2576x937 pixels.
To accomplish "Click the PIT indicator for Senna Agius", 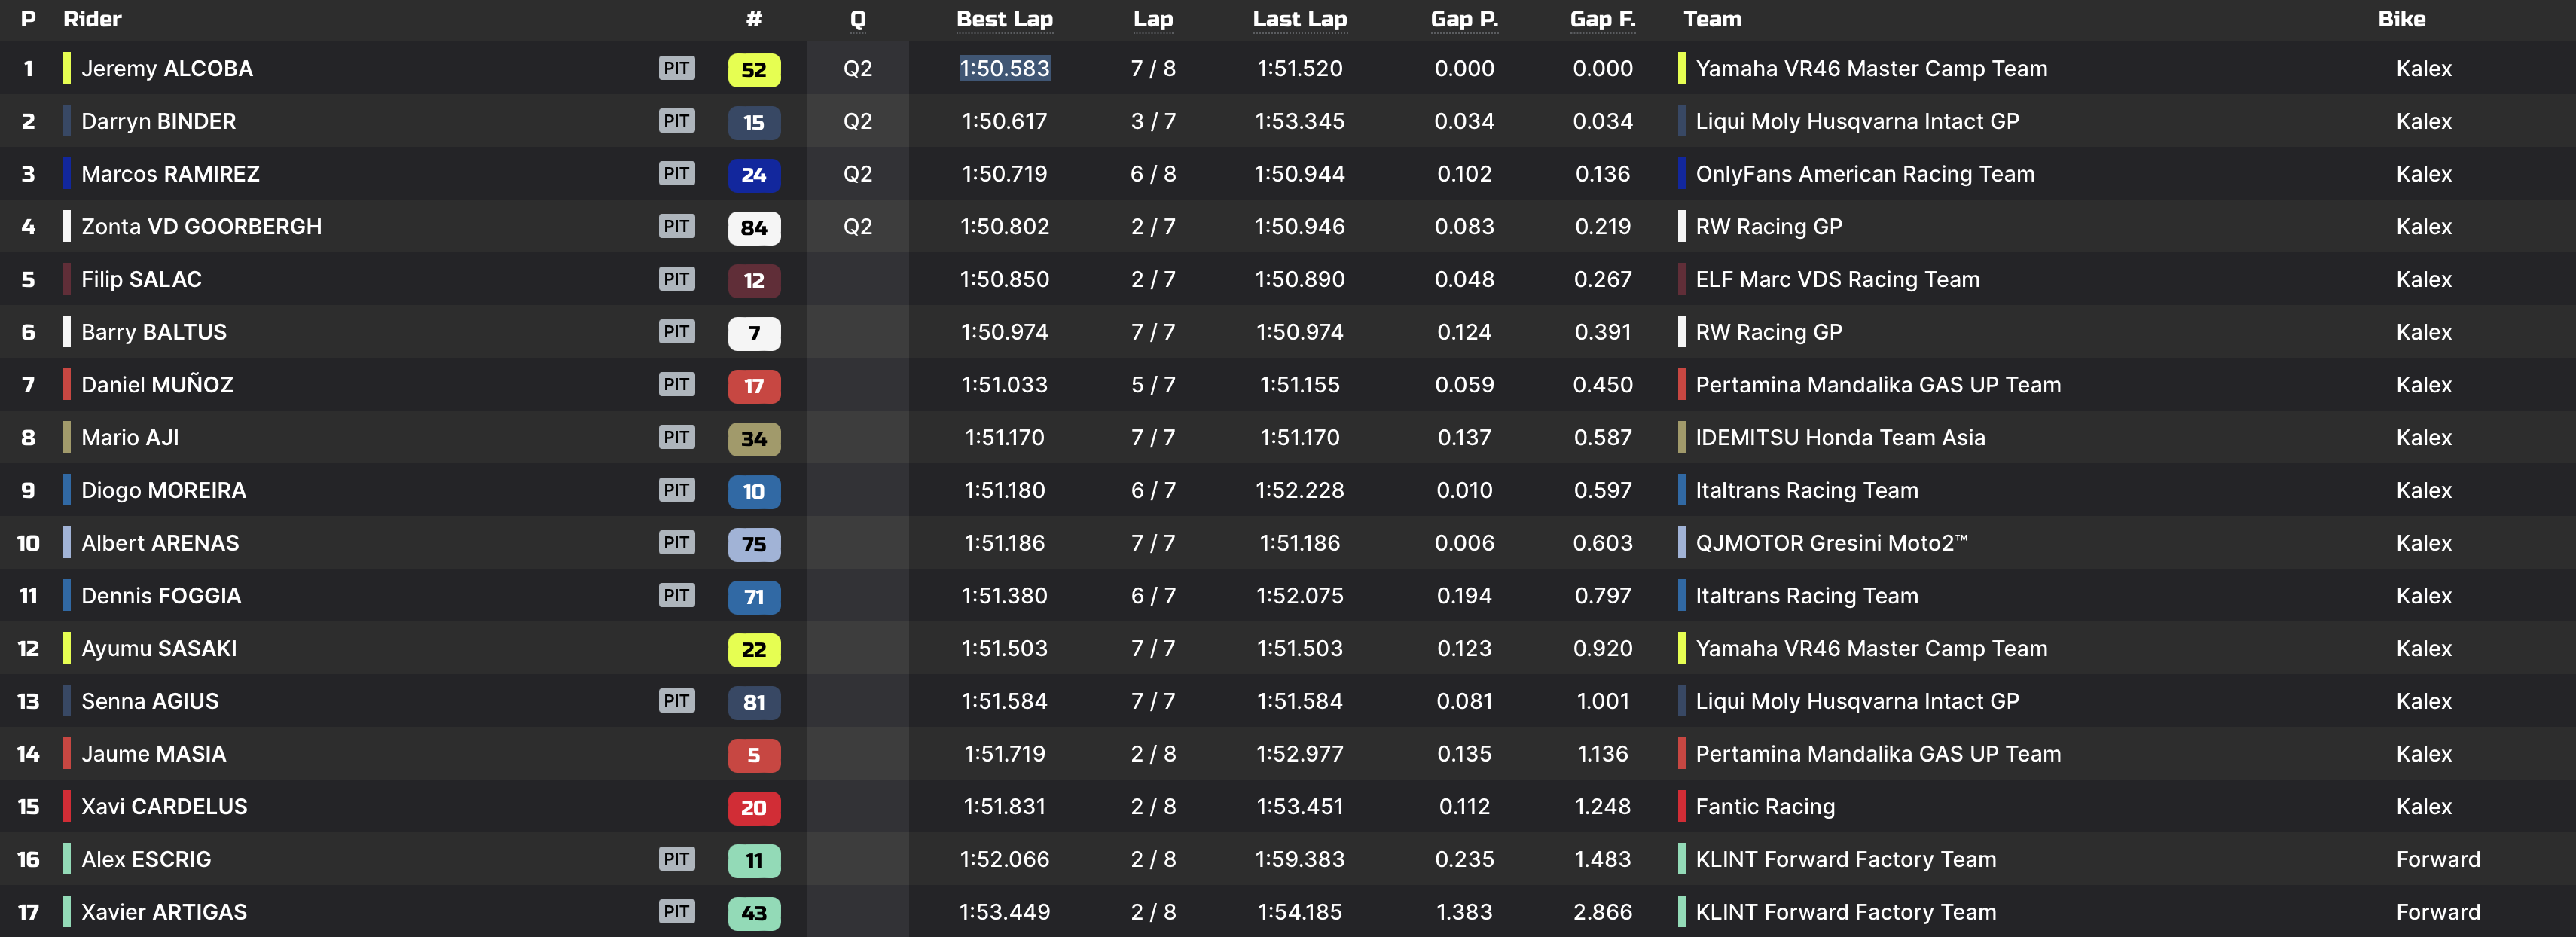I will (677, 701).
